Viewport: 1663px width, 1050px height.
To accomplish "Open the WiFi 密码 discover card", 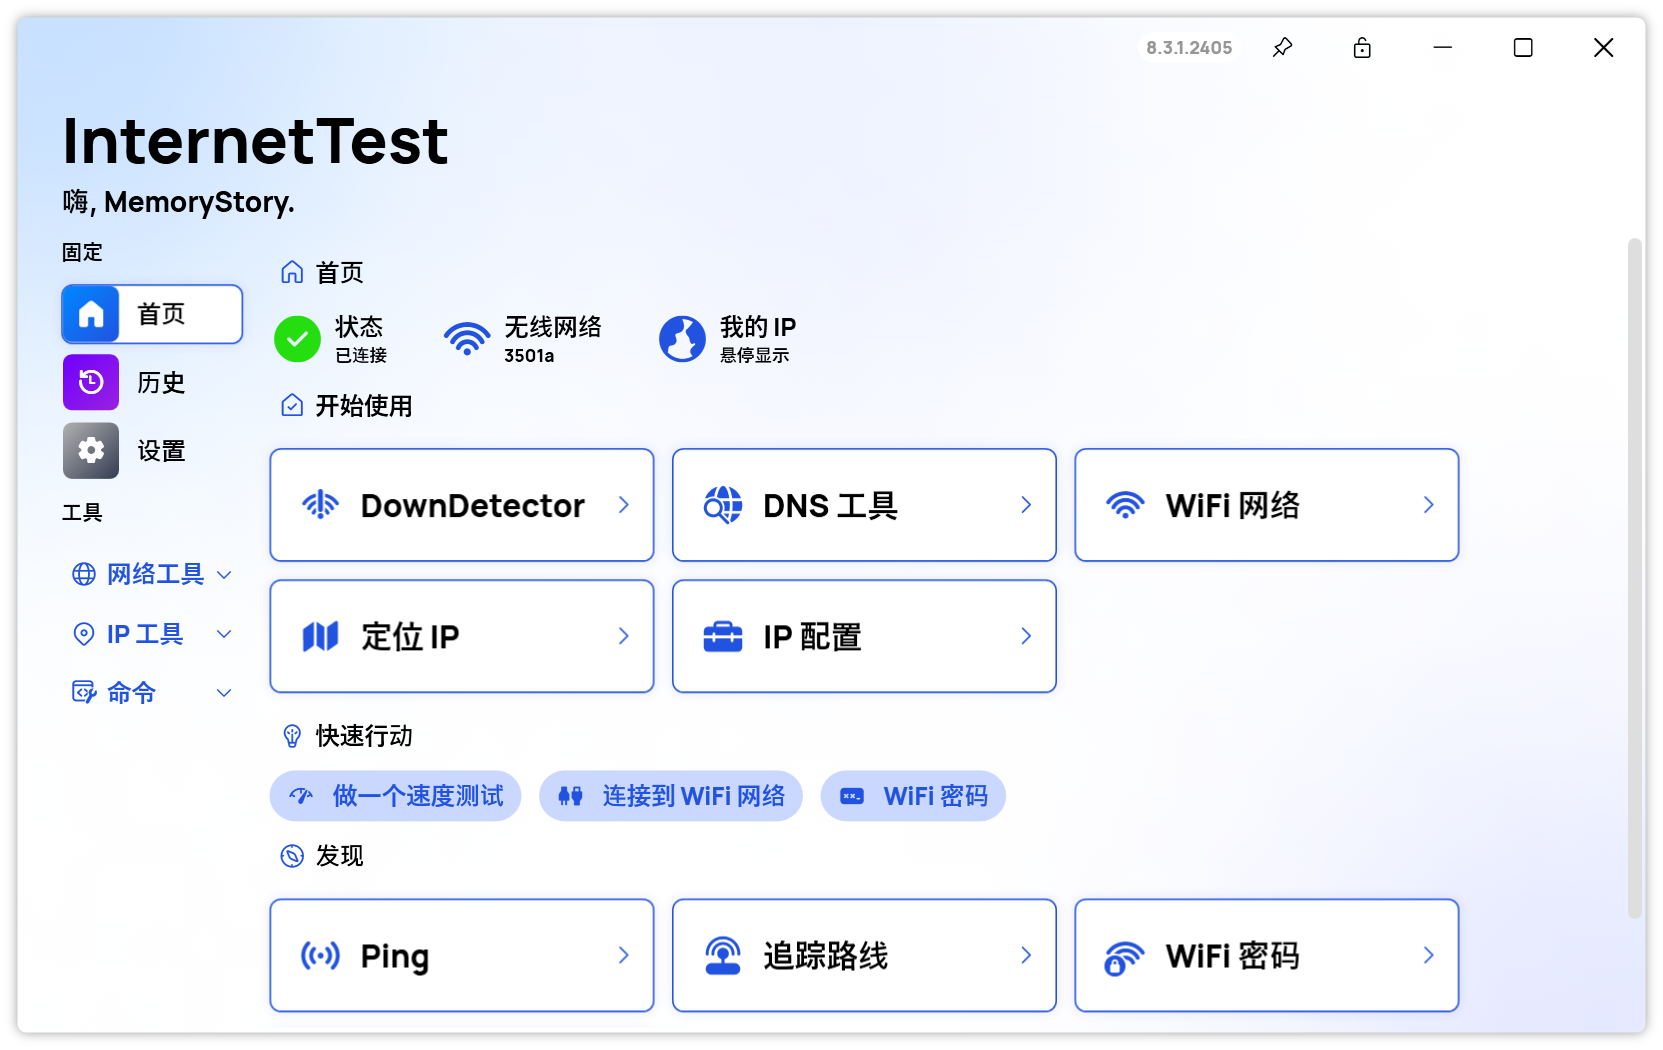I will pyautogui.click(x=1267, y=955).
